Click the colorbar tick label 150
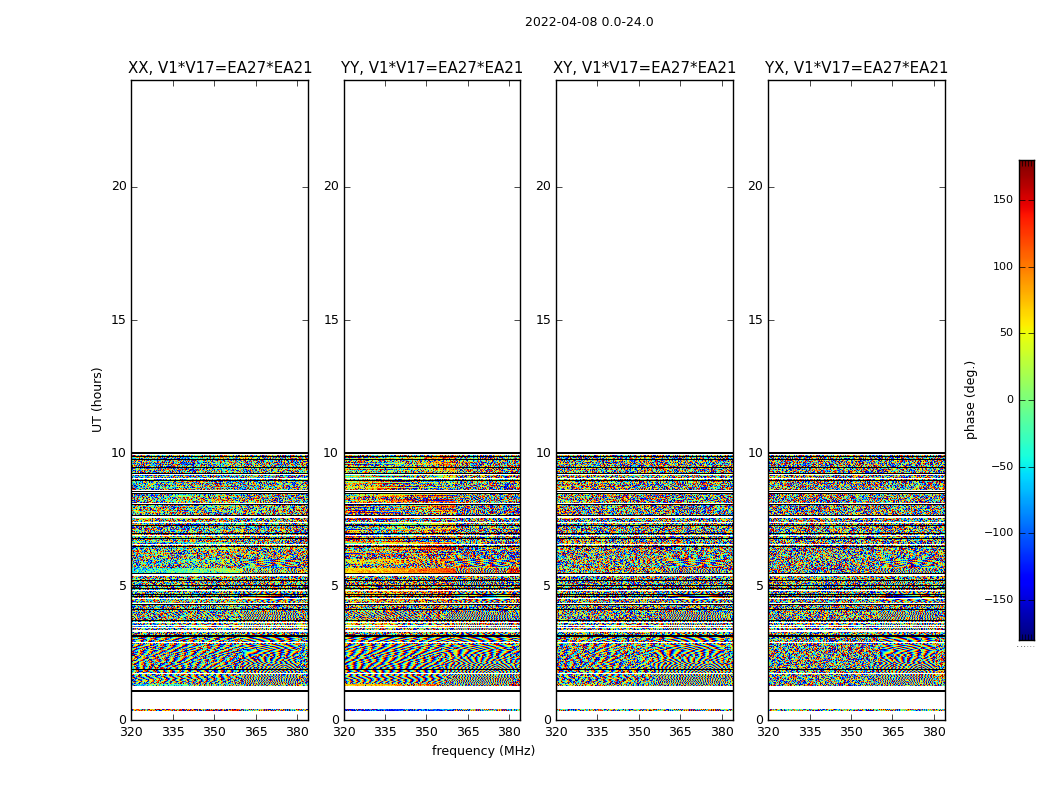The image size is (1050, 800). pos(1003,199)
